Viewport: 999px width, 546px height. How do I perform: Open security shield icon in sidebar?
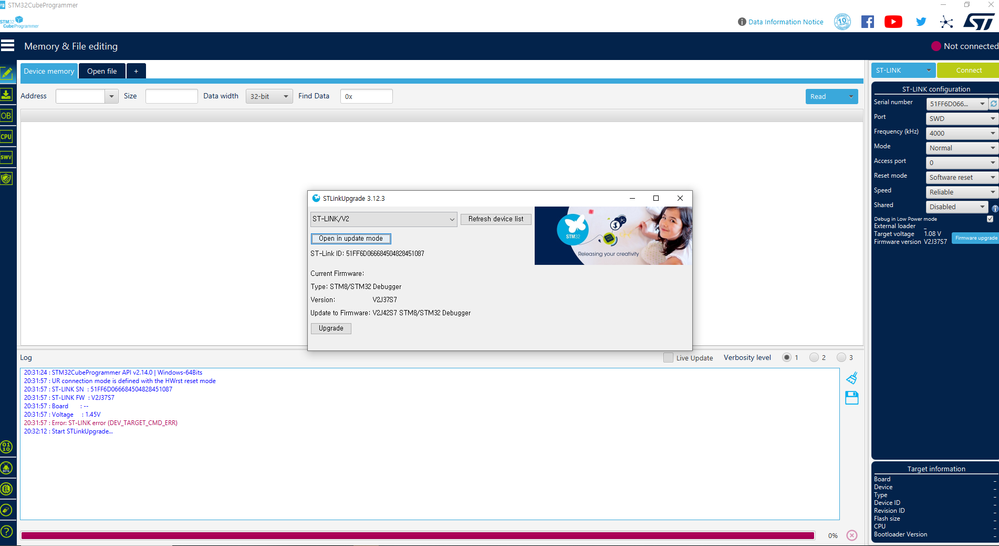(6, 178)
